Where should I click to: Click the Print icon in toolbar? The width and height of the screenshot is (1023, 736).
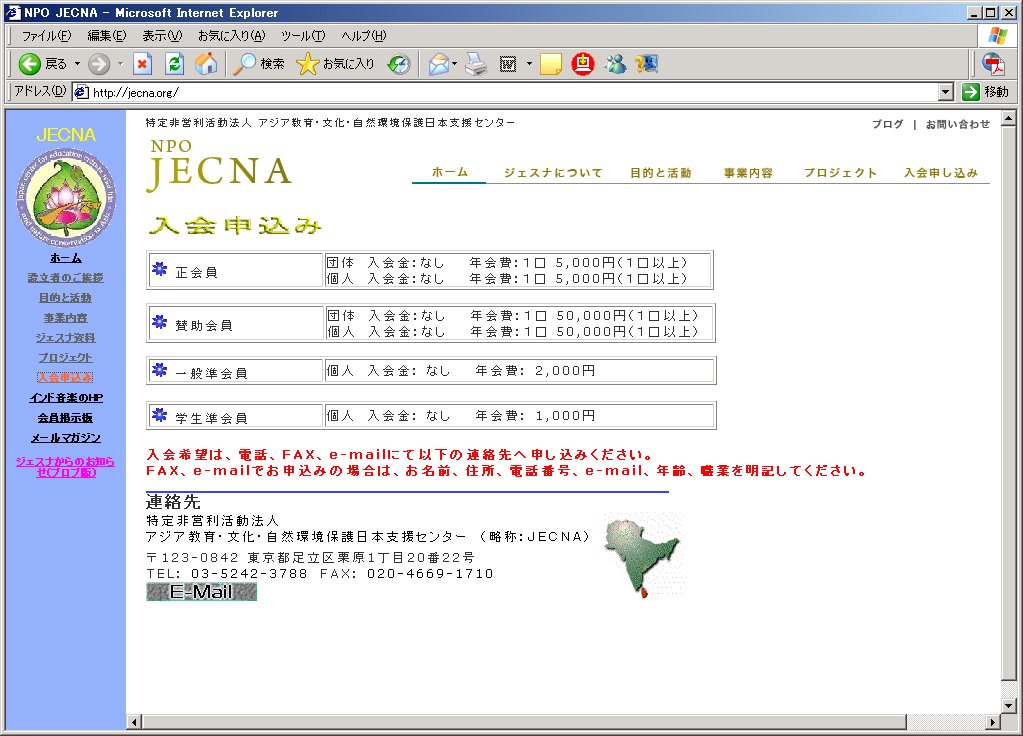[476, 64]
